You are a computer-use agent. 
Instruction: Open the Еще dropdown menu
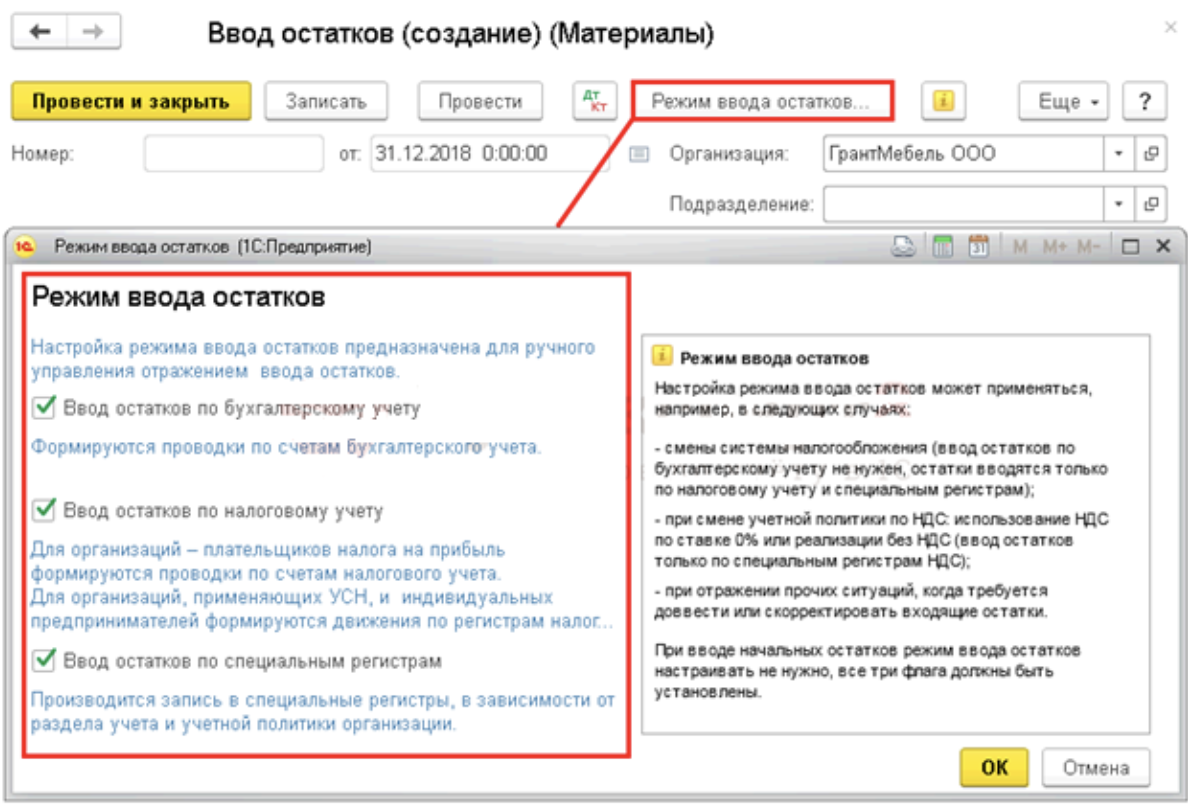[1065, 101]
